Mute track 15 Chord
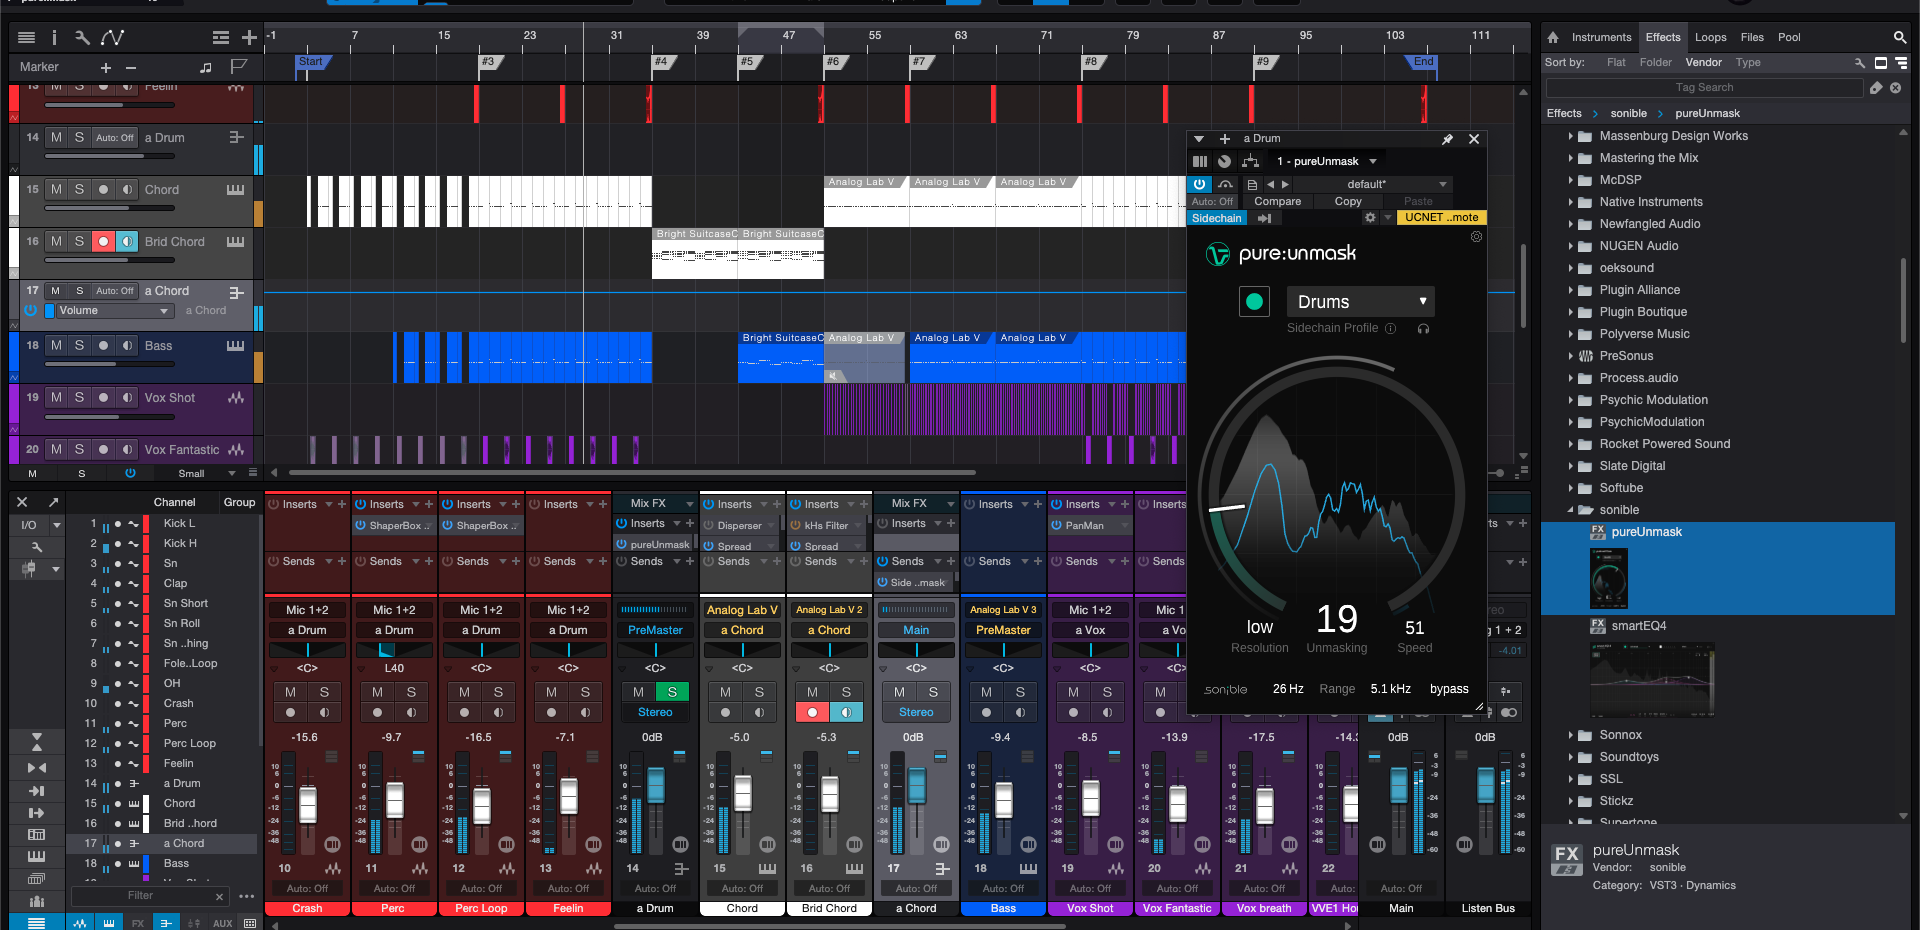The width and height of the screenshot is (1920, 930). [56, 189]
